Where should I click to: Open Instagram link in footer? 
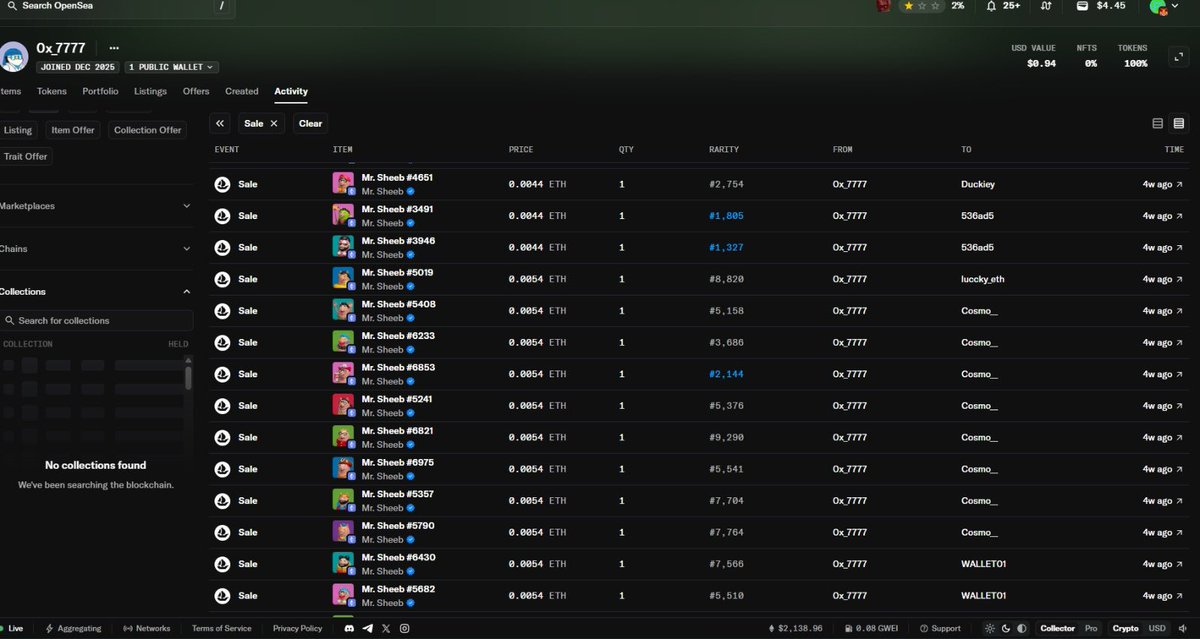point(404,628)
